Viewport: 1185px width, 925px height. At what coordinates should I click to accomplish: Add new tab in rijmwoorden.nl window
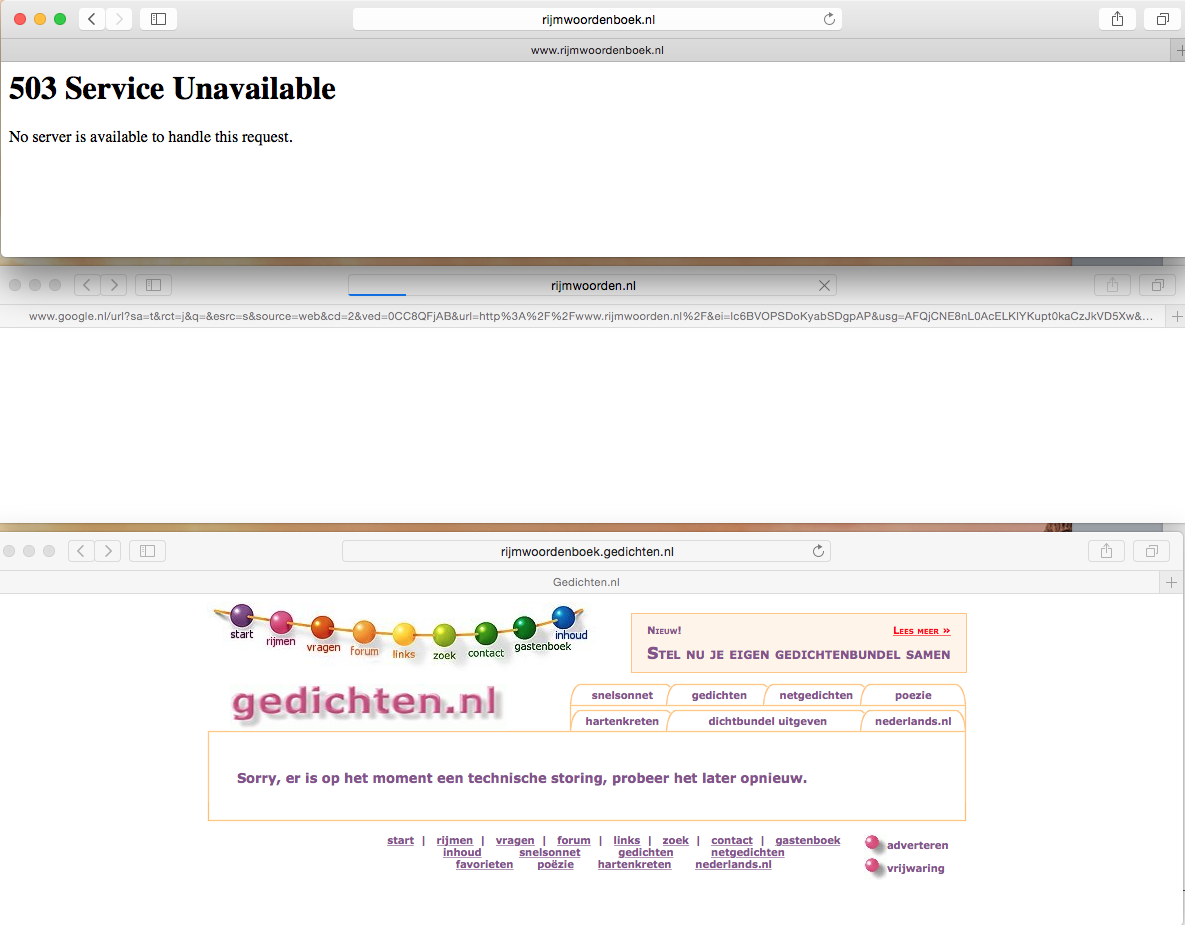tap(1177, 317)
